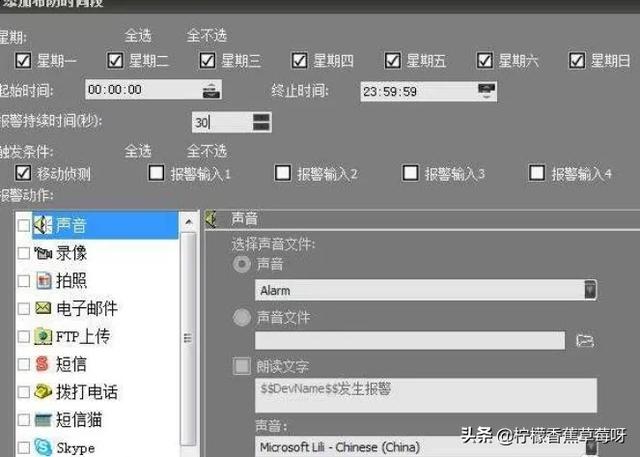Screen dimensions: 640x457
Task: Adjust the 终止时间 spinner arrows
Action: click(x=486, y=91)
